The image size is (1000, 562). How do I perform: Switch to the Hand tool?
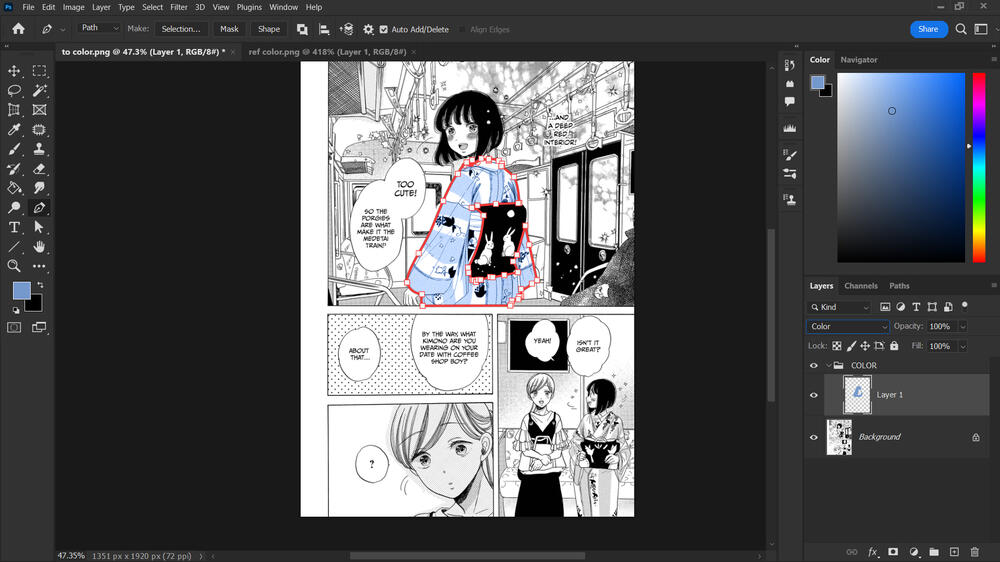click(x=40, y=246)
